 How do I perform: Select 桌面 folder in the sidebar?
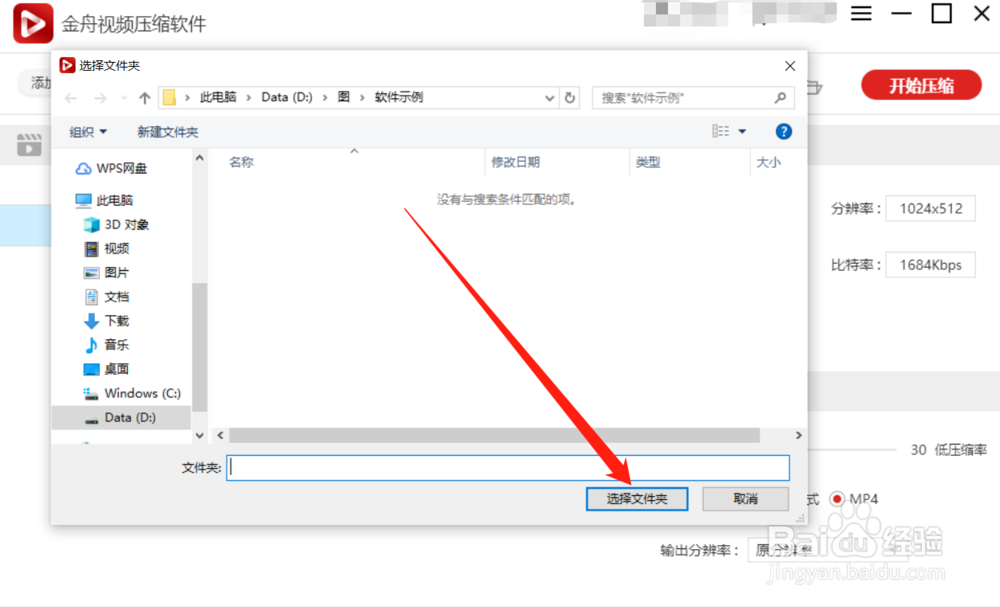(x=107, y=369)
